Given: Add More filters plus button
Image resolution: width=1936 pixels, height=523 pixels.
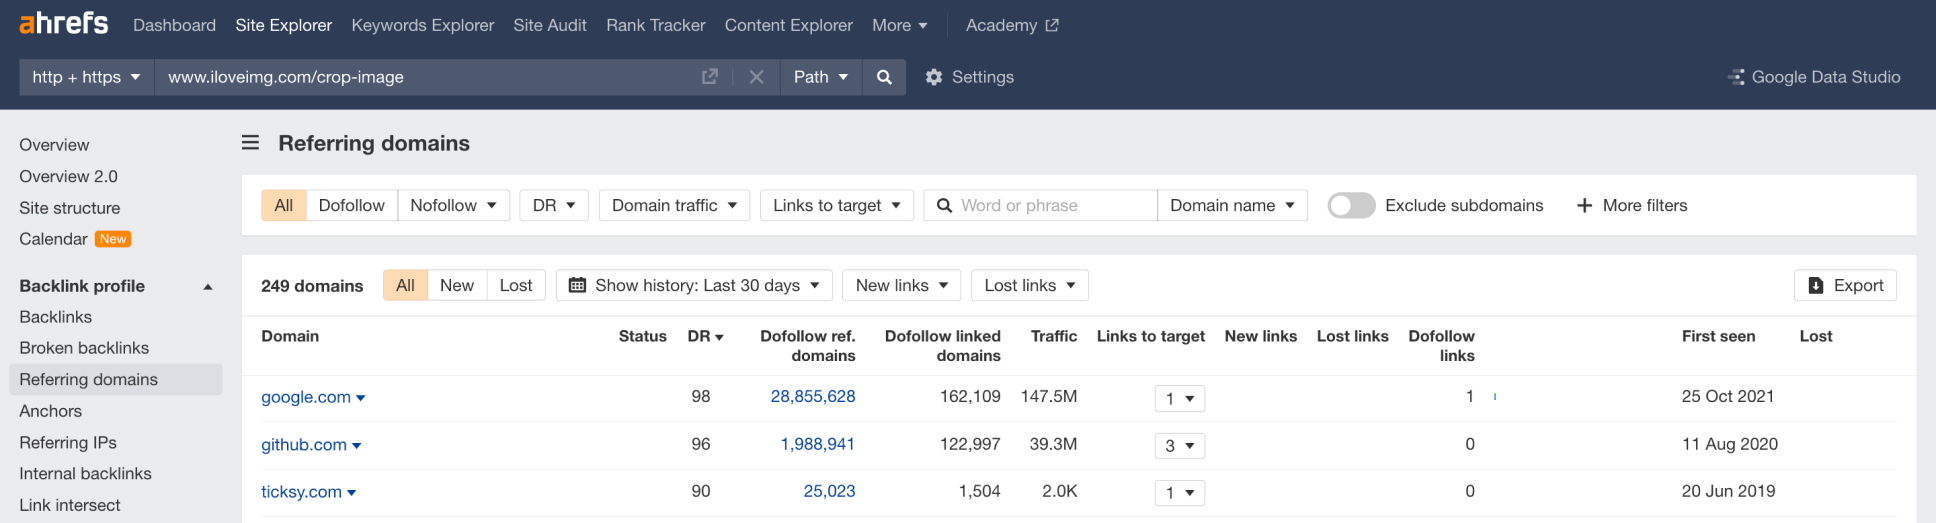Looking at the screenshot, I should [1632, 205].
